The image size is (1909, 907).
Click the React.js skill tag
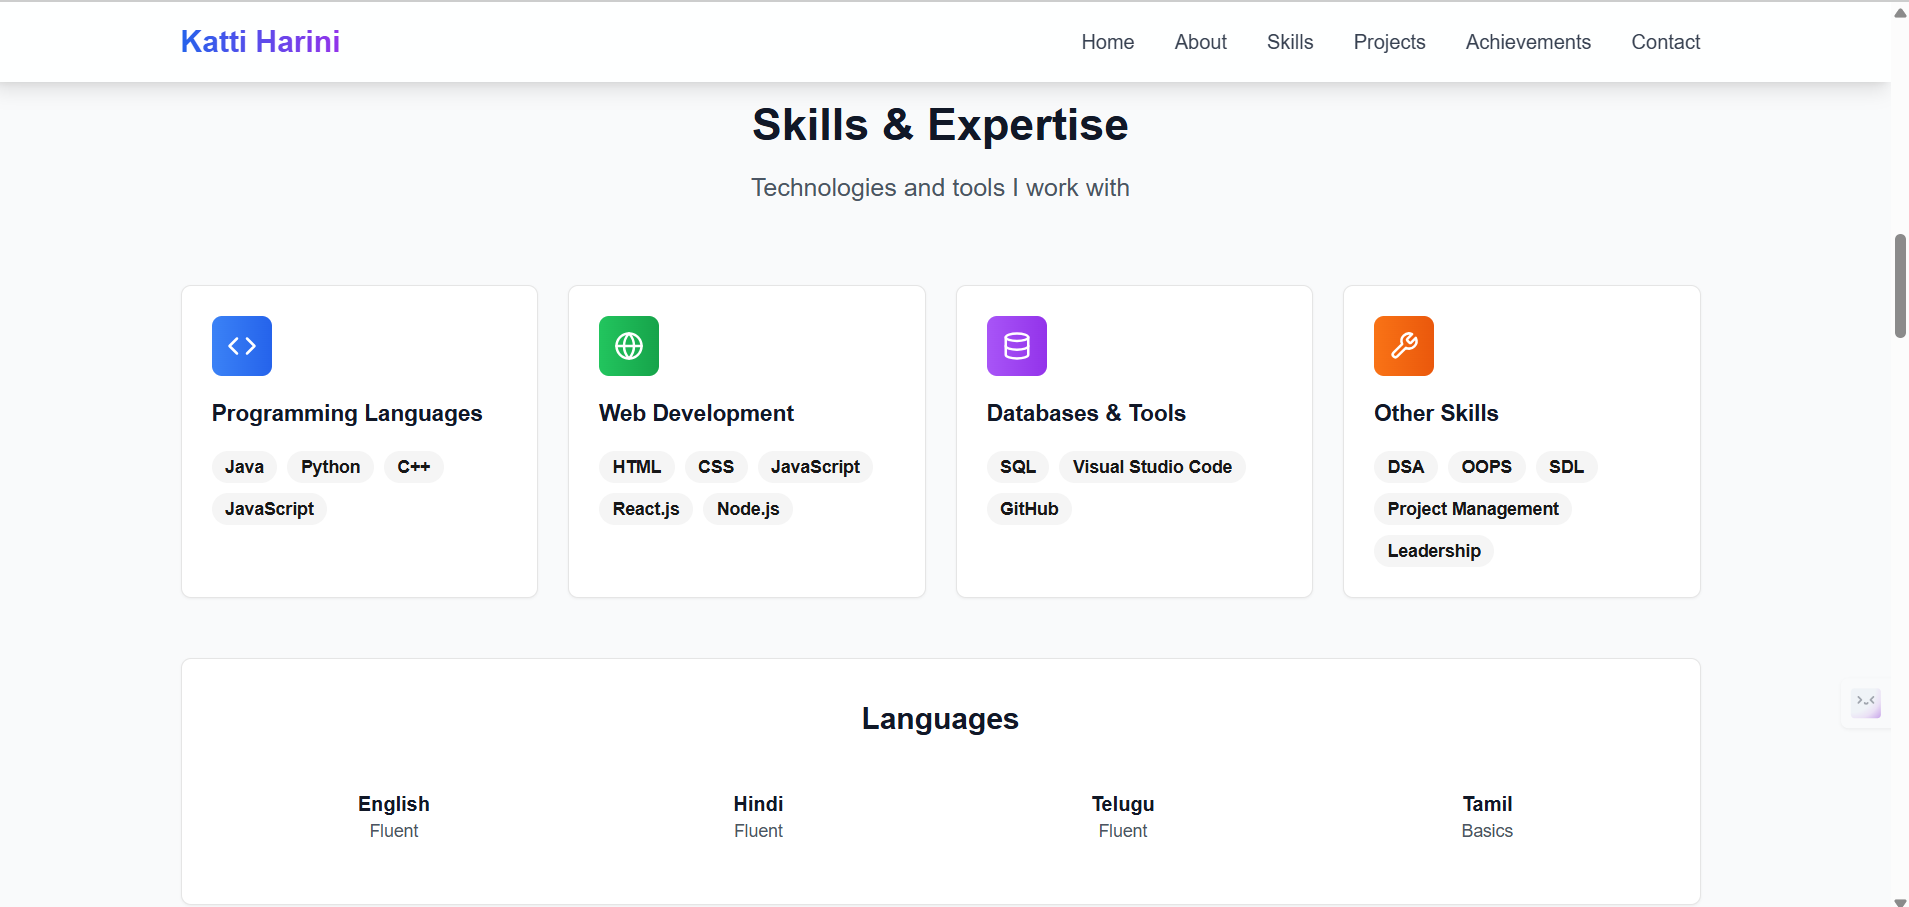pyautogui.click(x=646, y=509)
